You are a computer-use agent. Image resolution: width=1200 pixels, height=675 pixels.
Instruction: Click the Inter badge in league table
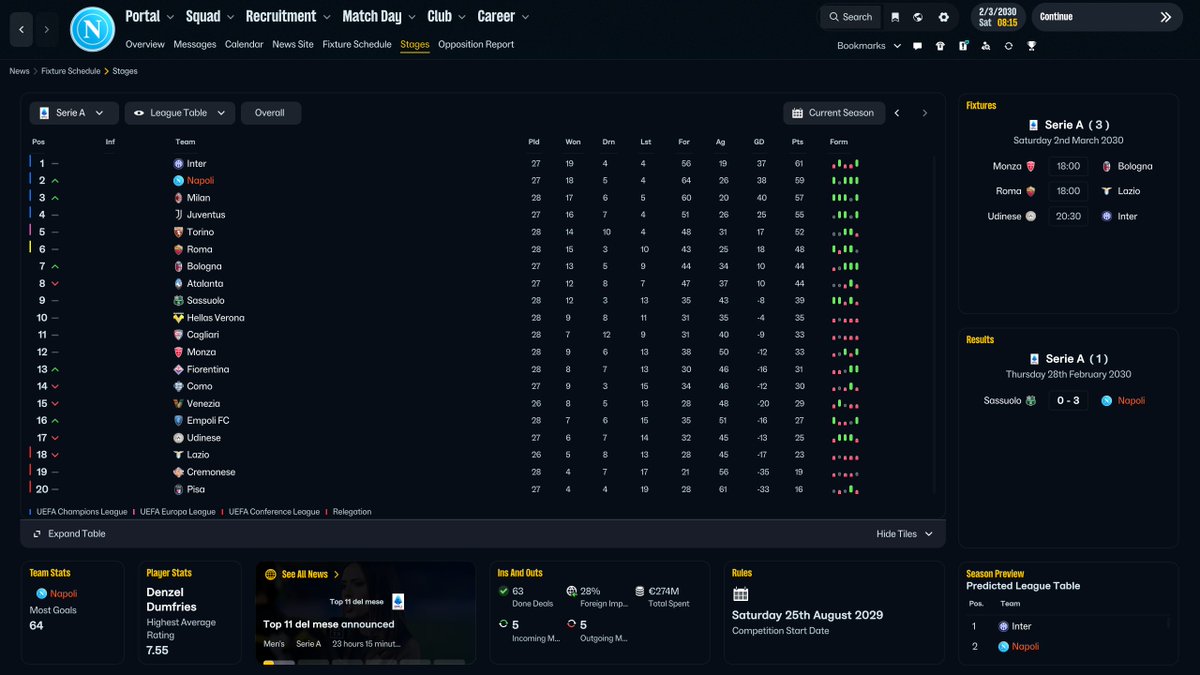(178, 164)
